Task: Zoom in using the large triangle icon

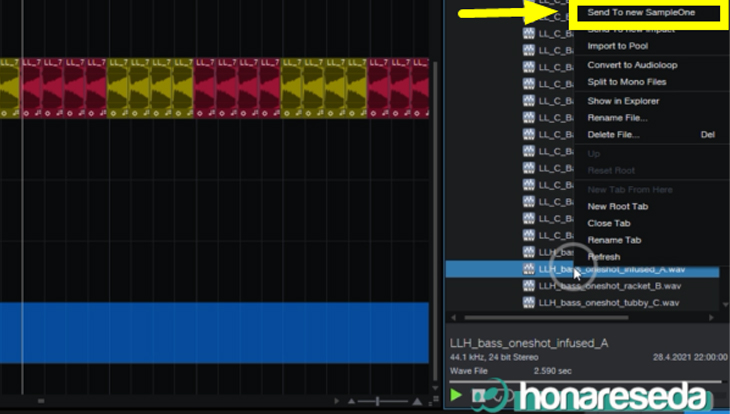Action: pyautogui.click(x=417, y=400)
